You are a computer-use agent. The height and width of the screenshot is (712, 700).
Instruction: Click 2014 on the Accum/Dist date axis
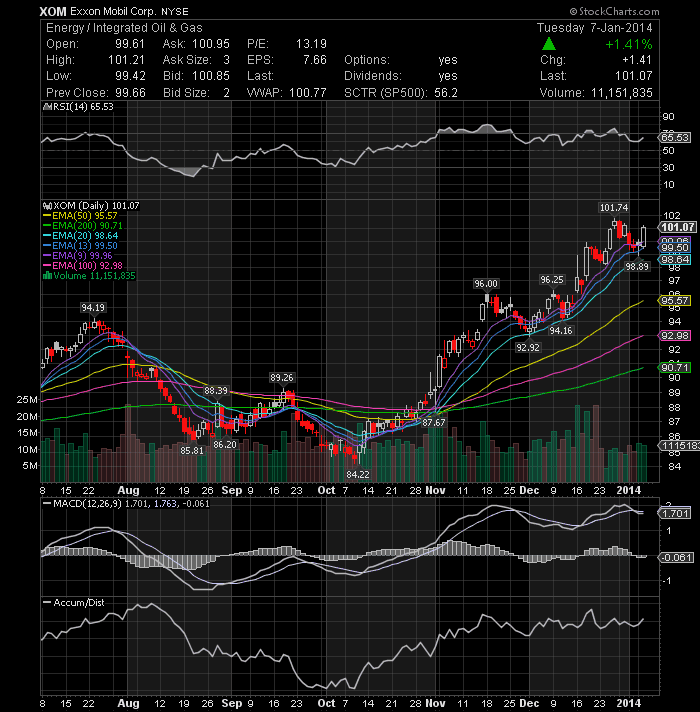[x=628, y=703]
